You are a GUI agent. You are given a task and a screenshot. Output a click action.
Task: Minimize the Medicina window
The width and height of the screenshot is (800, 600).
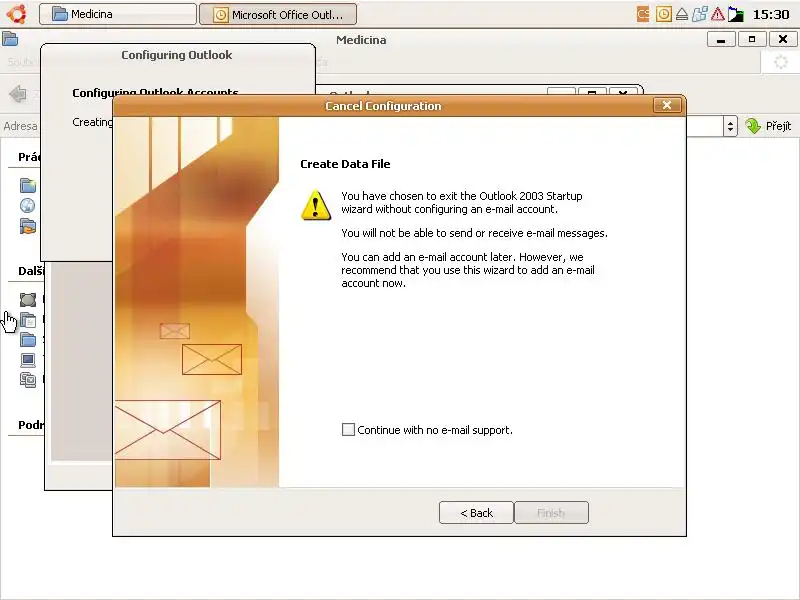(721, 39)
